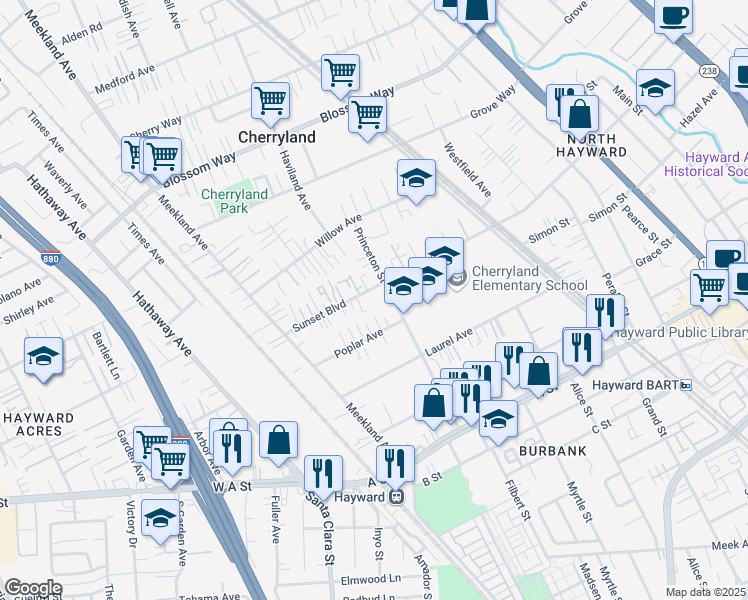Click the Grace St street label
Image resolution: width=748 pixels, height=600 pixels.
(x=654, y=253)
